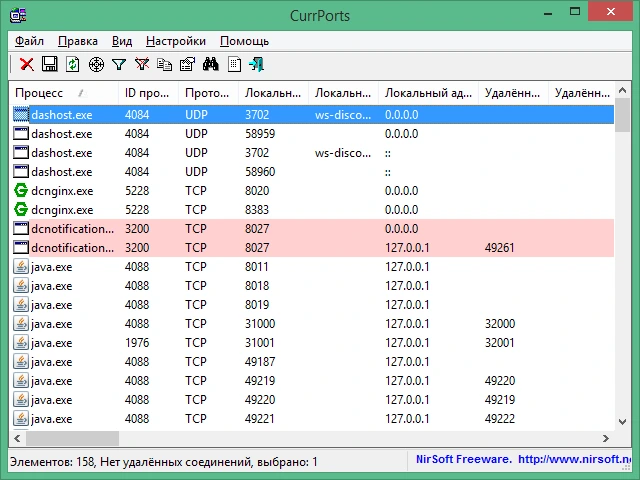
Task: Click the HTML report page icon
Action: [234, 64]
